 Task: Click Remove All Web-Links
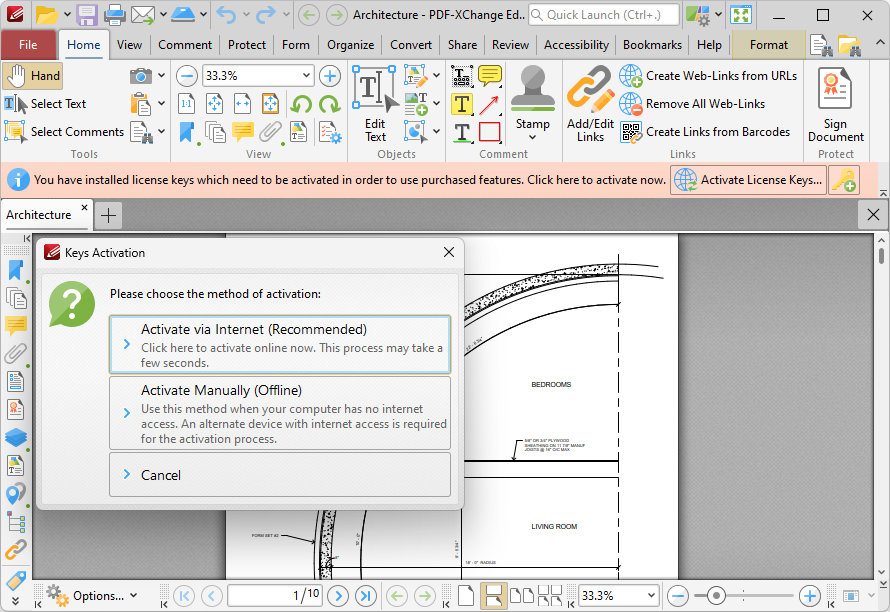[x=692, y=104]
